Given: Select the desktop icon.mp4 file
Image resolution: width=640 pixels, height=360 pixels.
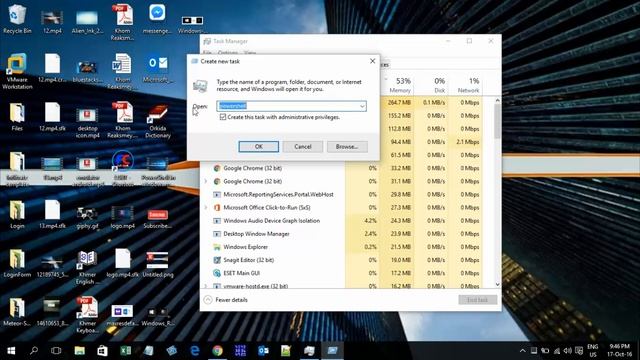Looking at the screenshot, I should (87, 123).
